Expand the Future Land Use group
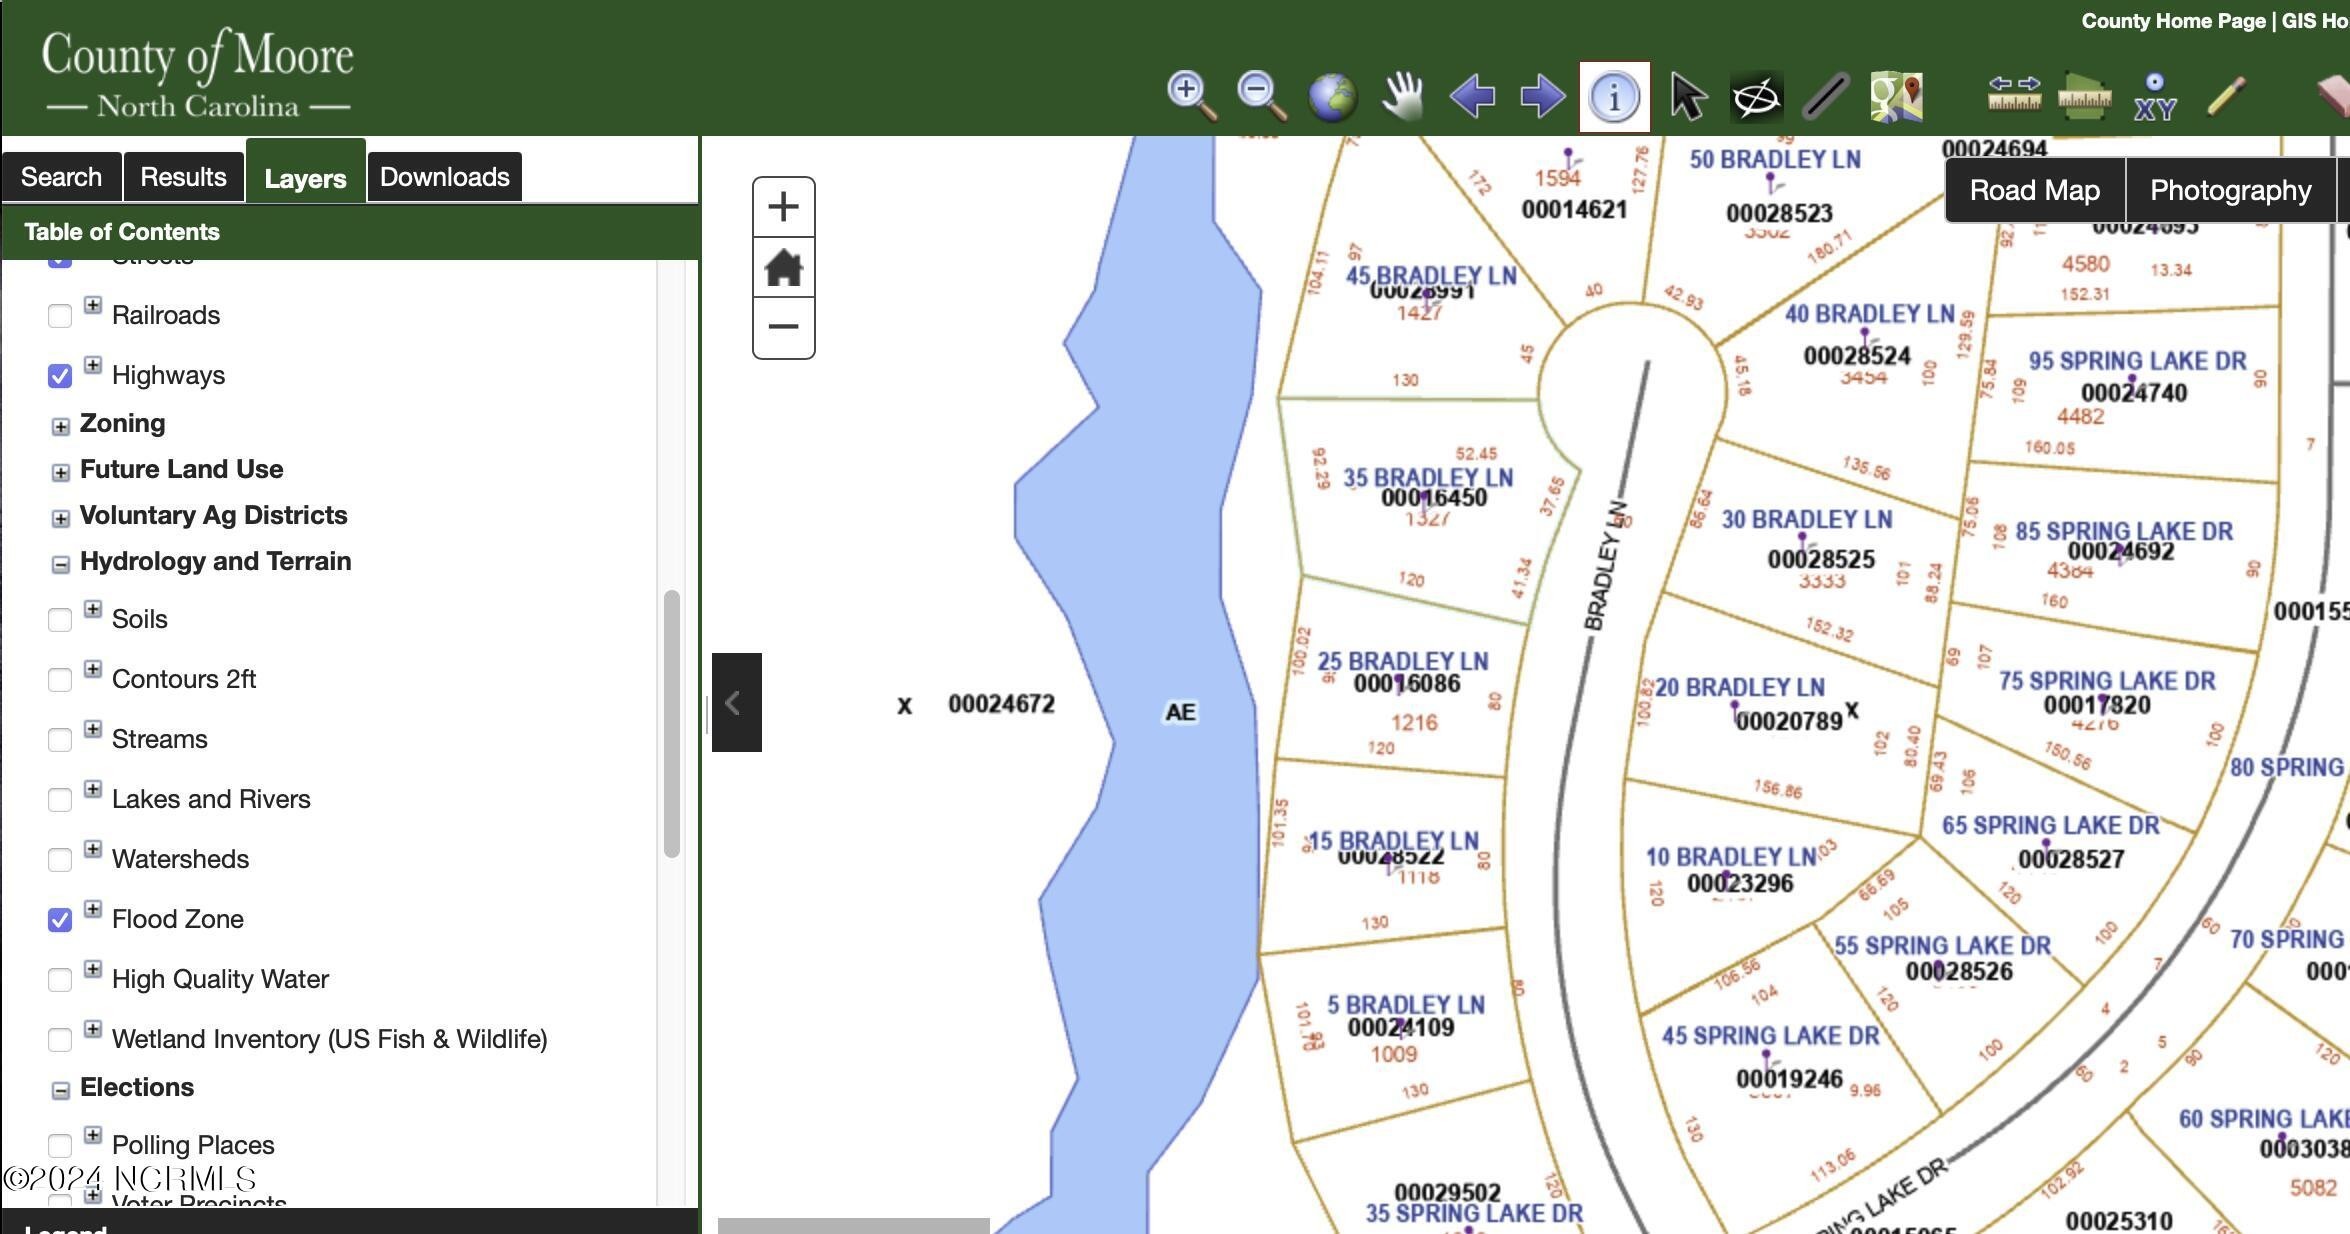This screenshot has height=1234, width=2350. point(61,473)
